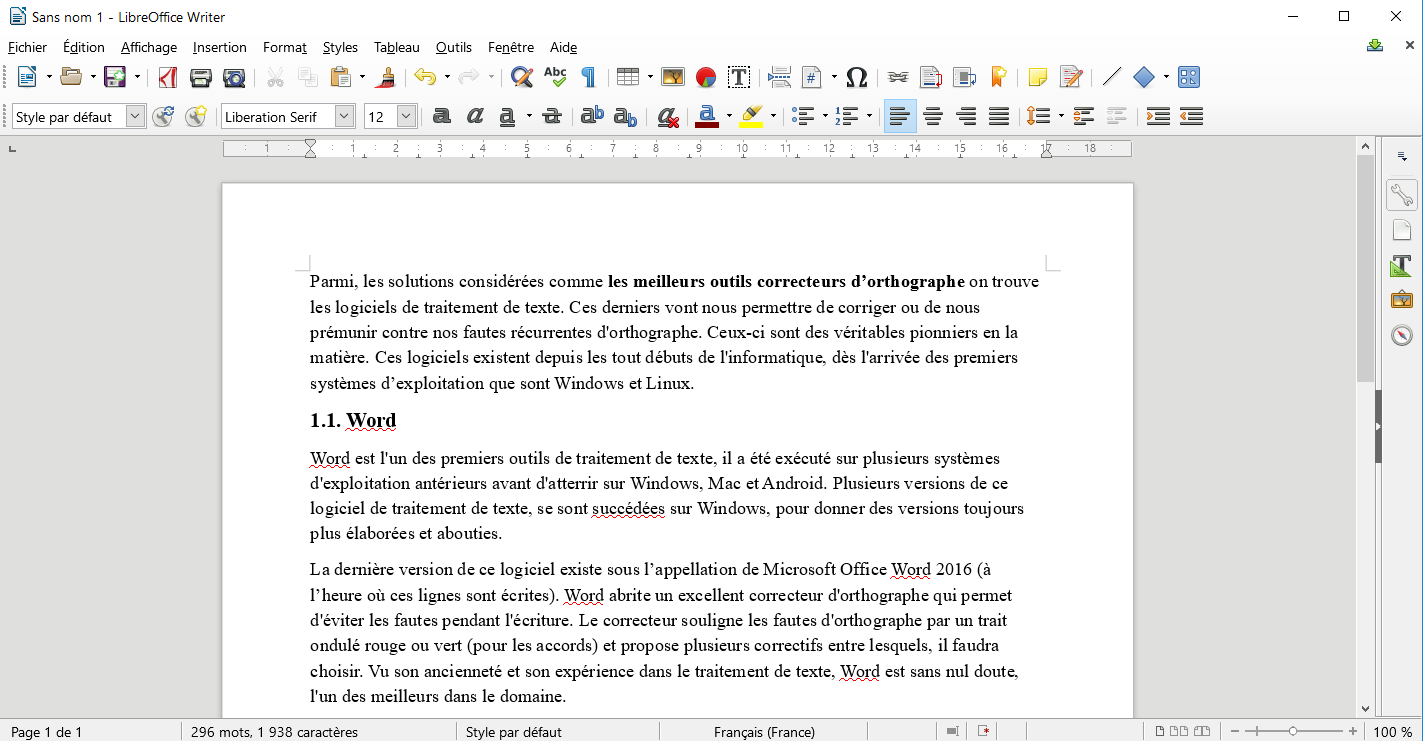1423x741 pixels.
Task: Expand the New document dropdown arrow
Action: point(47,77)
